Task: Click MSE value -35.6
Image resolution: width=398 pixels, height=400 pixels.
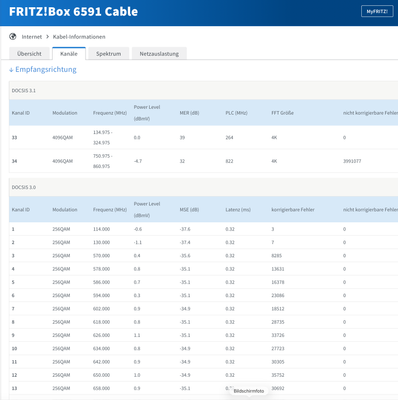Action: point(185,256)
